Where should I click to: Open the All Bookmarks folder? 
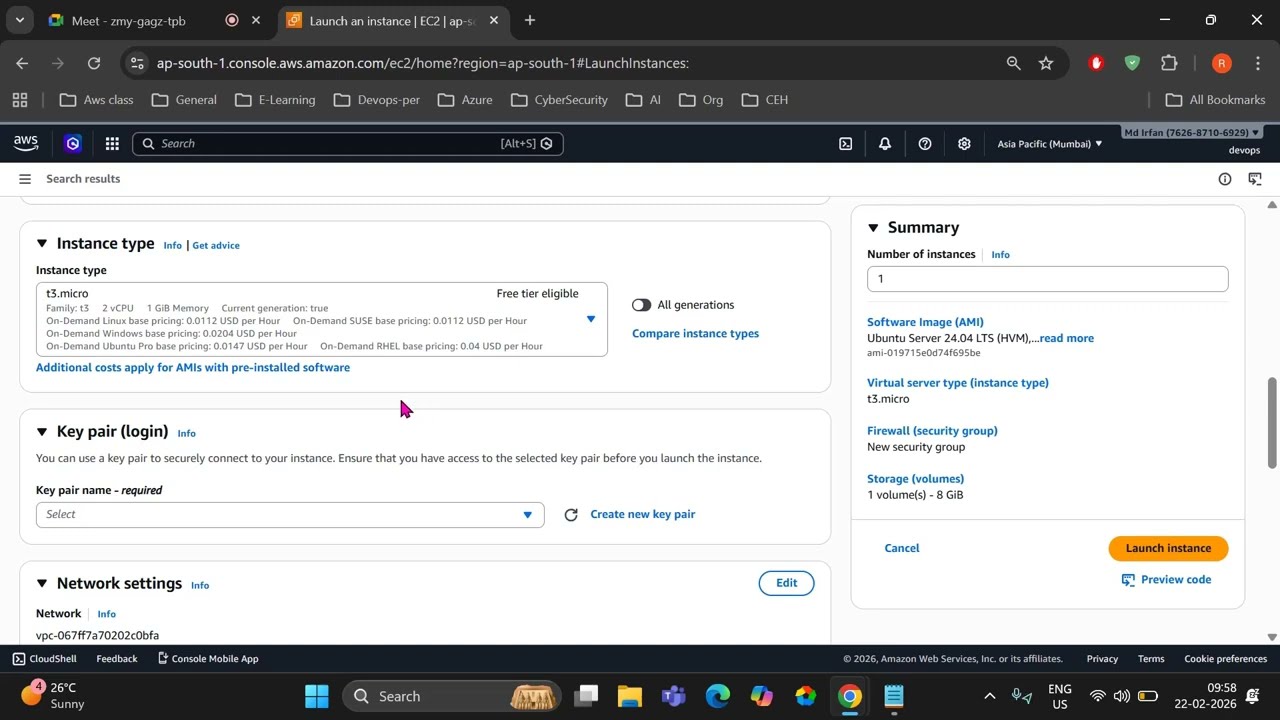1216,100
